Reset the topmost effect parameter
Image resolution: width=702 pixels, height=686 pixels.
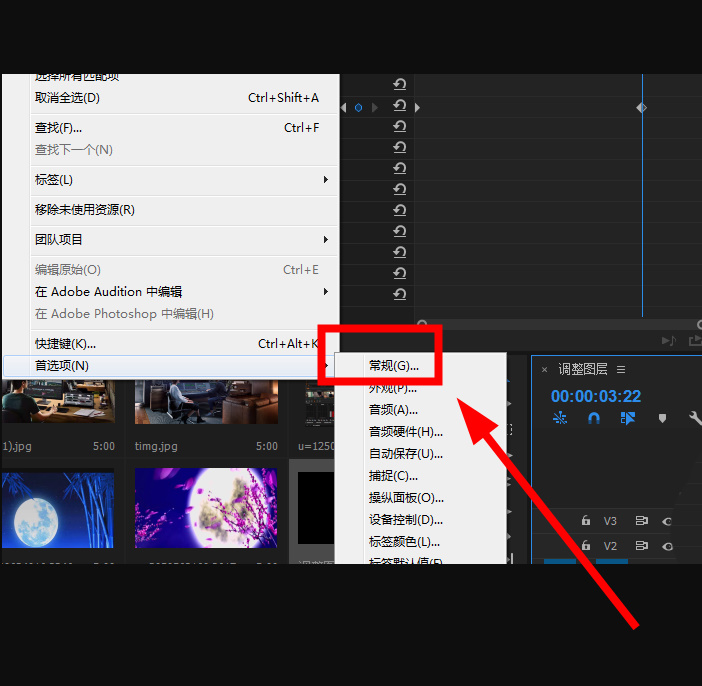point(399,84)
